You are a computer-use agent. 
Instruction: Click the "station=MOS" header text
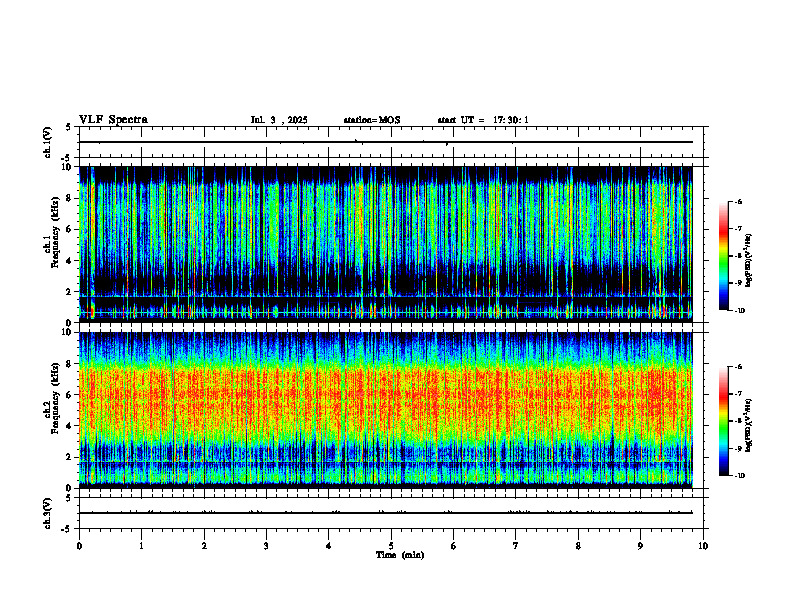[372, 120]
